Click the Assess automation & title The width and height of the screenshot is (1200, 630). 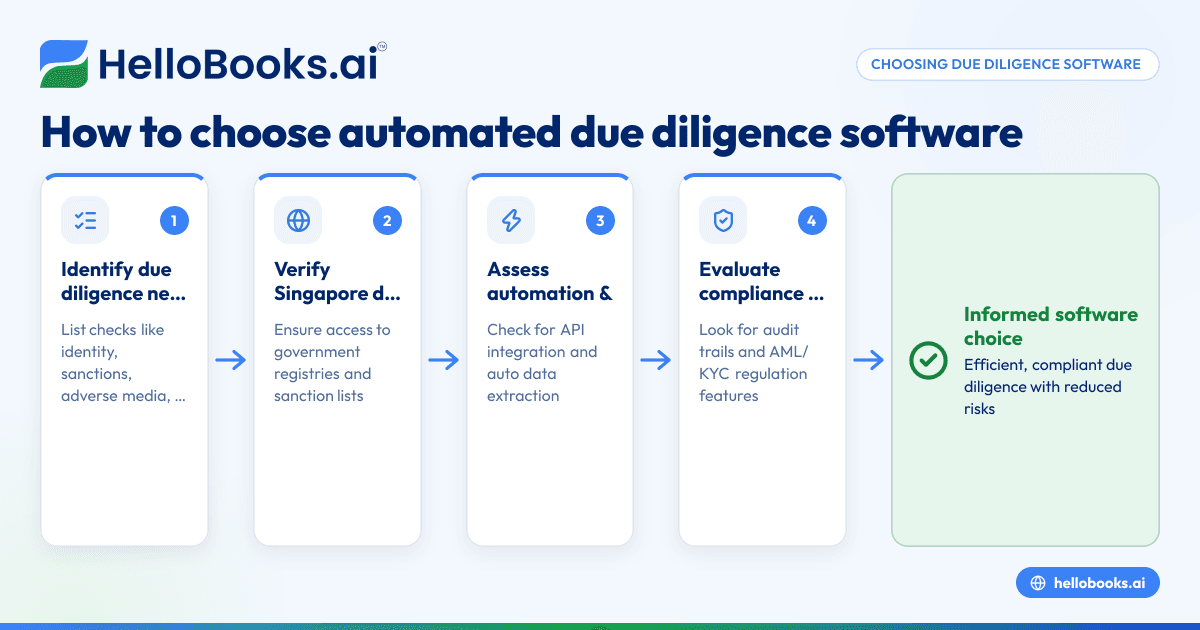[x=550, y=281]
